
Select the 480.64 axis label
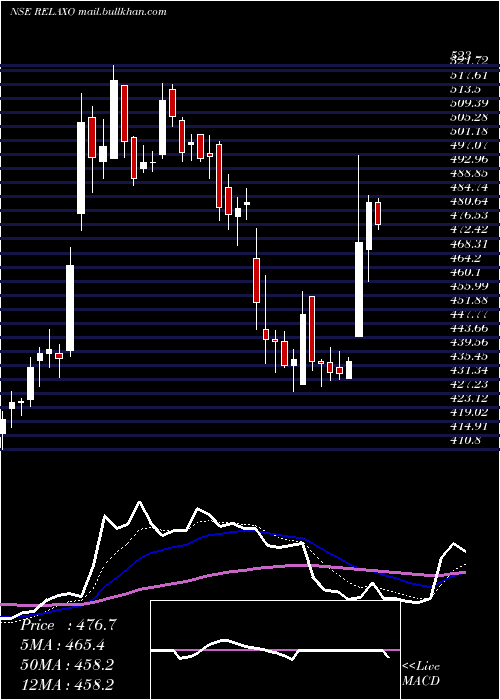coord(469,201)
